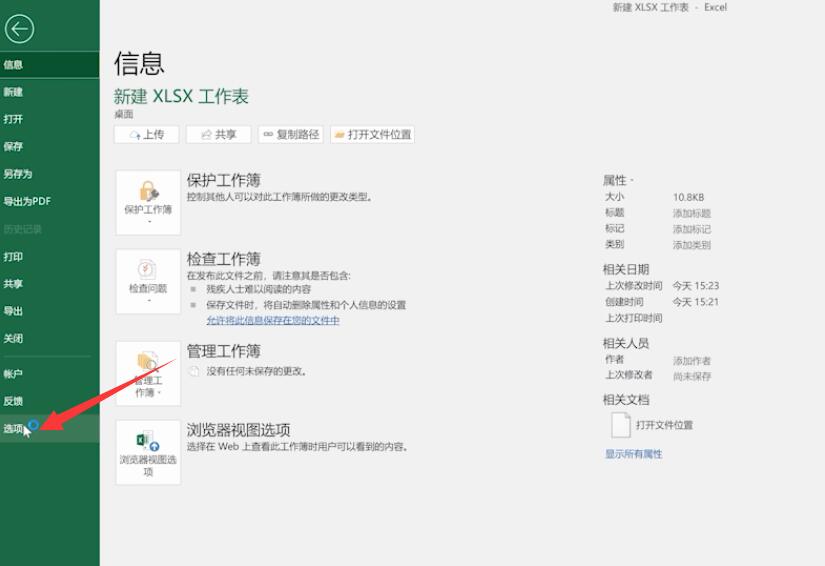Image resolution: width=825 pixels, height=566 pixels.
Task: Open the 管理工作簿 icon button
Action: [x=148, y=373]
